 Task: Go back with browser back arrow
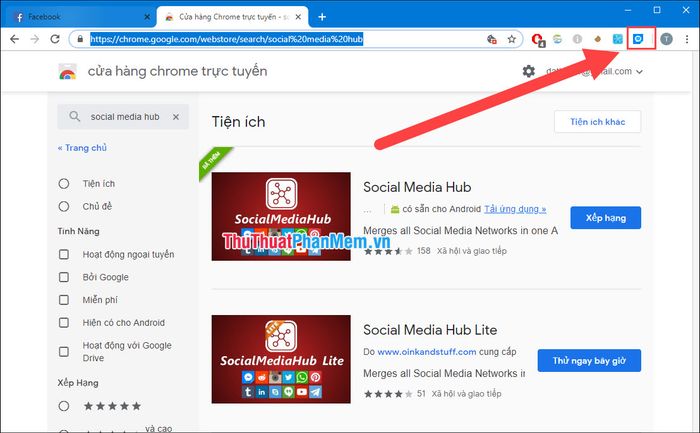pos(14,39)
